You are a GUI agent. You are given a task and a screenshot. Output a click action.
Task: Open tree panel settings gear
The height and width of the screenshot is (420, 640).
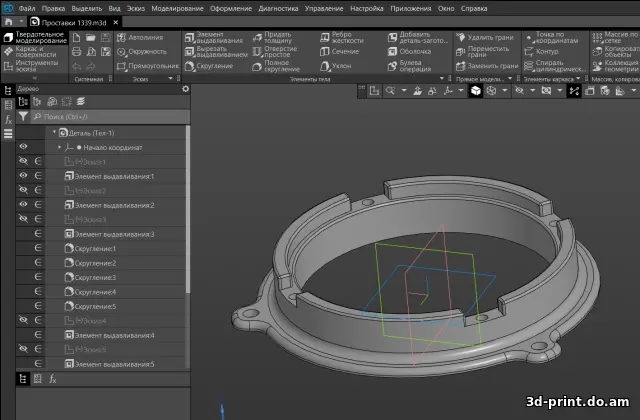(186, 89)
